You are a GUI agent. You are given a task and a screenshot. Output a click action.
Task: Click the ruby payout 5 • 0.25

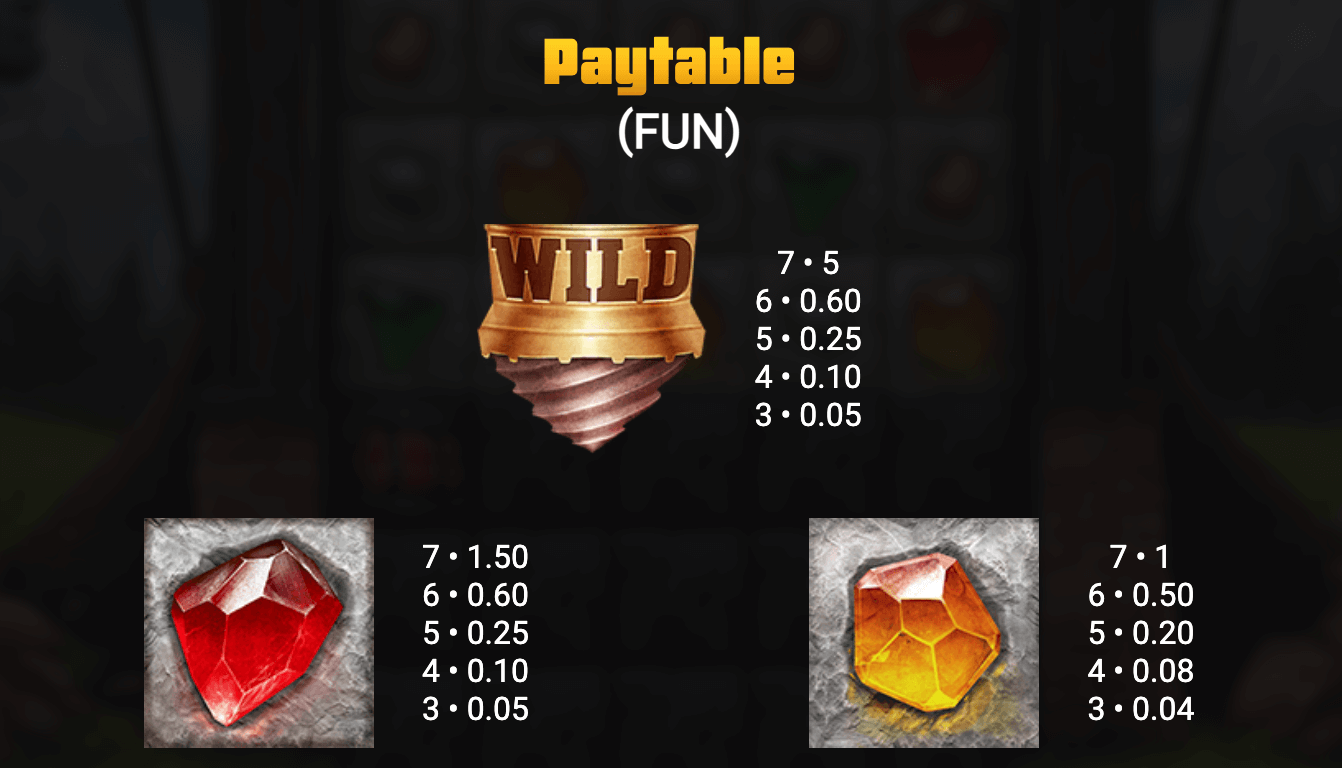coord(475,633)
